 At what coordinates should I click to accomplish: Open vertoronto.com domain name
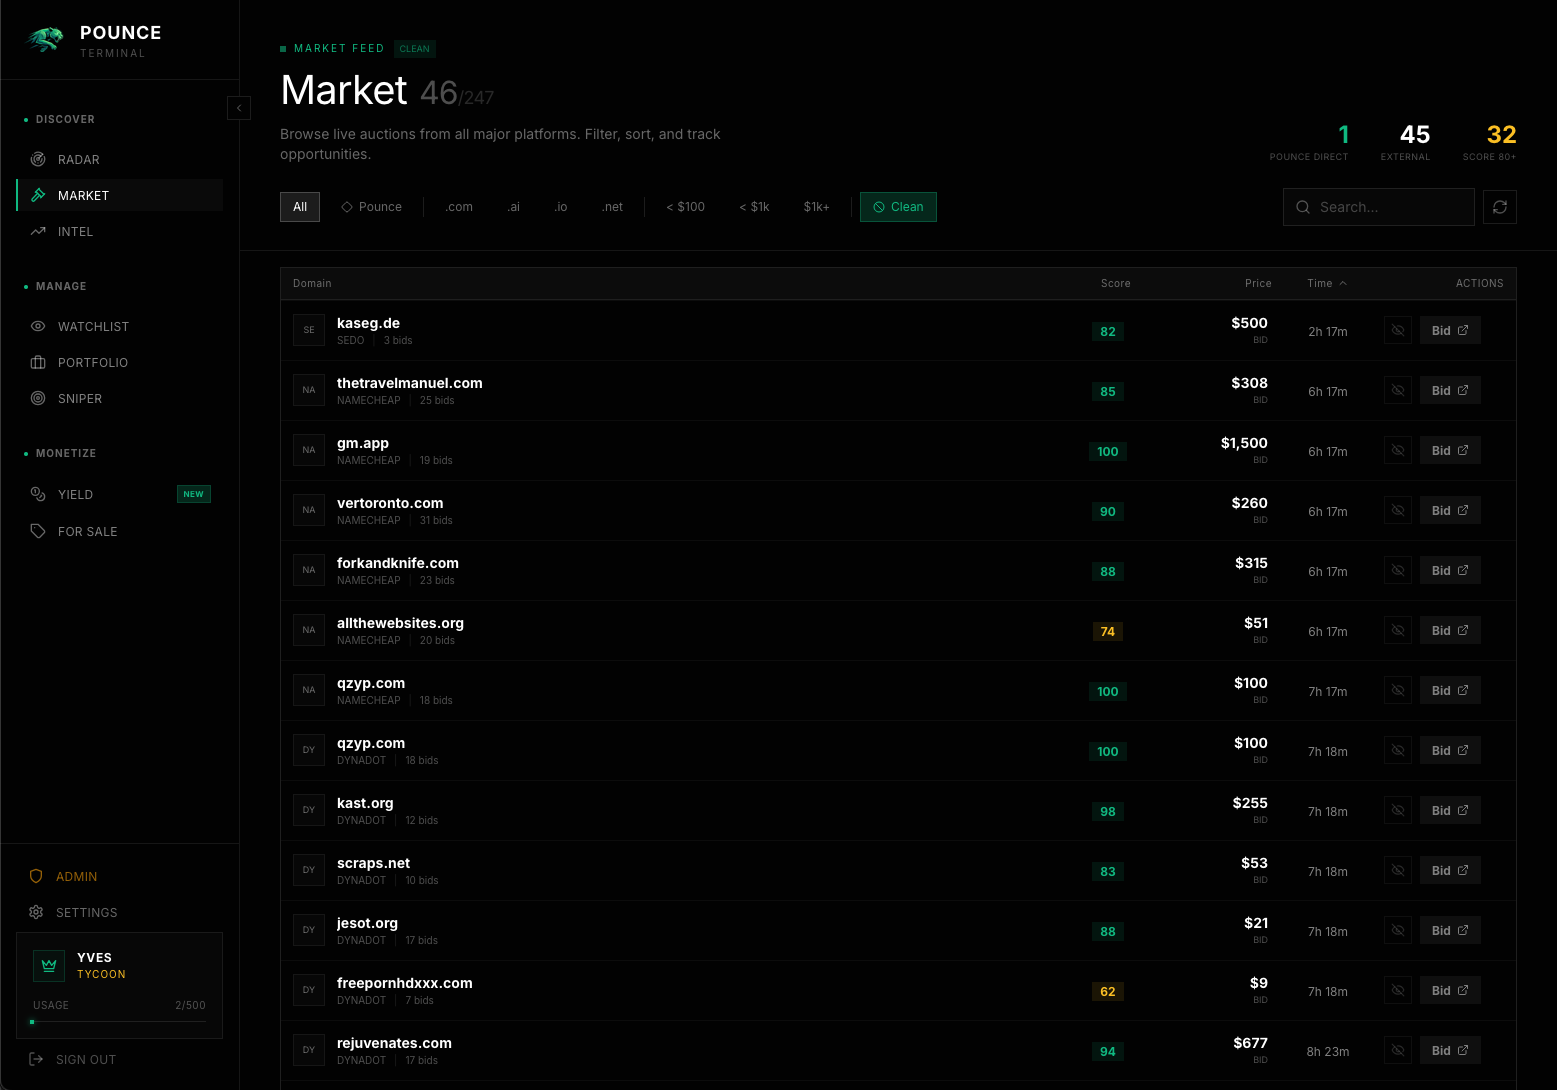click(390, 503)
